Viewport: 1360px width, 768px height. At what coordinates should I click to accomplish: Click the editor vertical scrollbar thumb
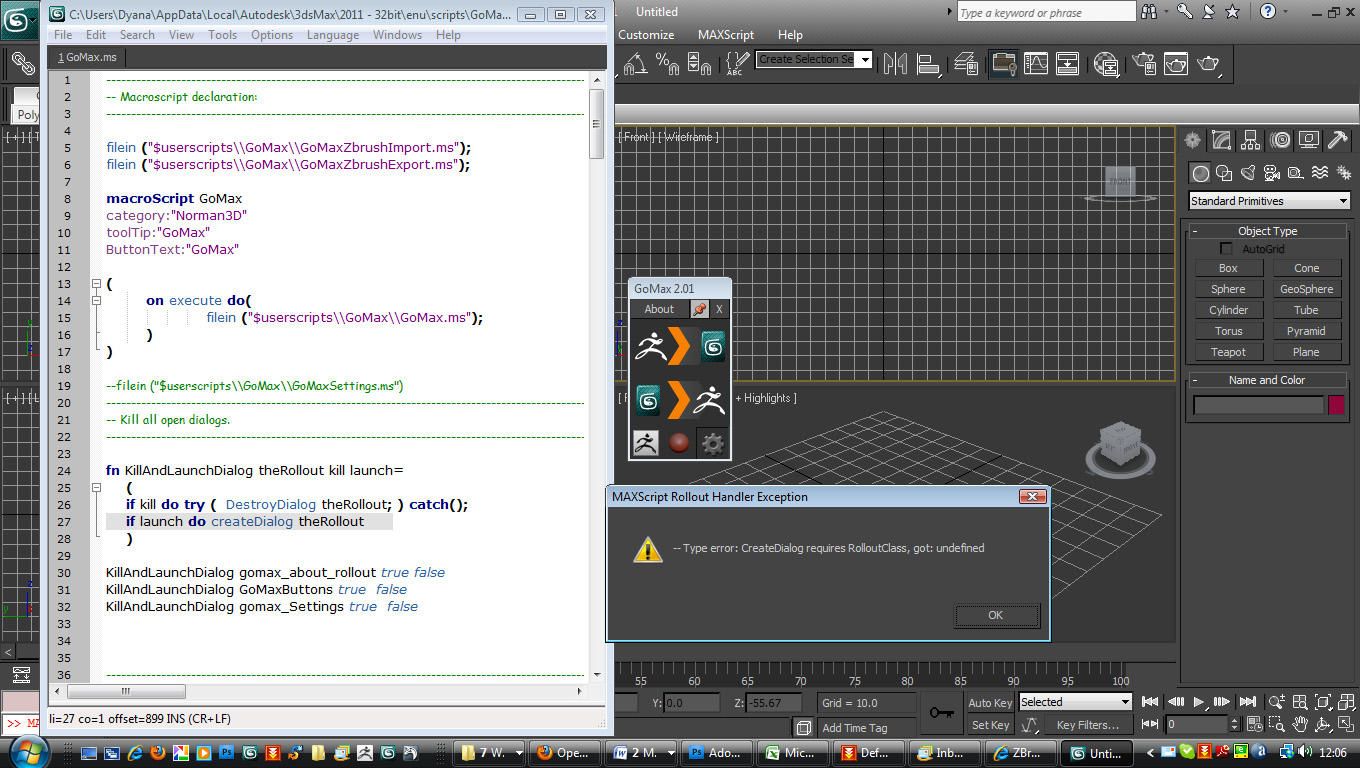pyautogui.click(x=596, y=123)
